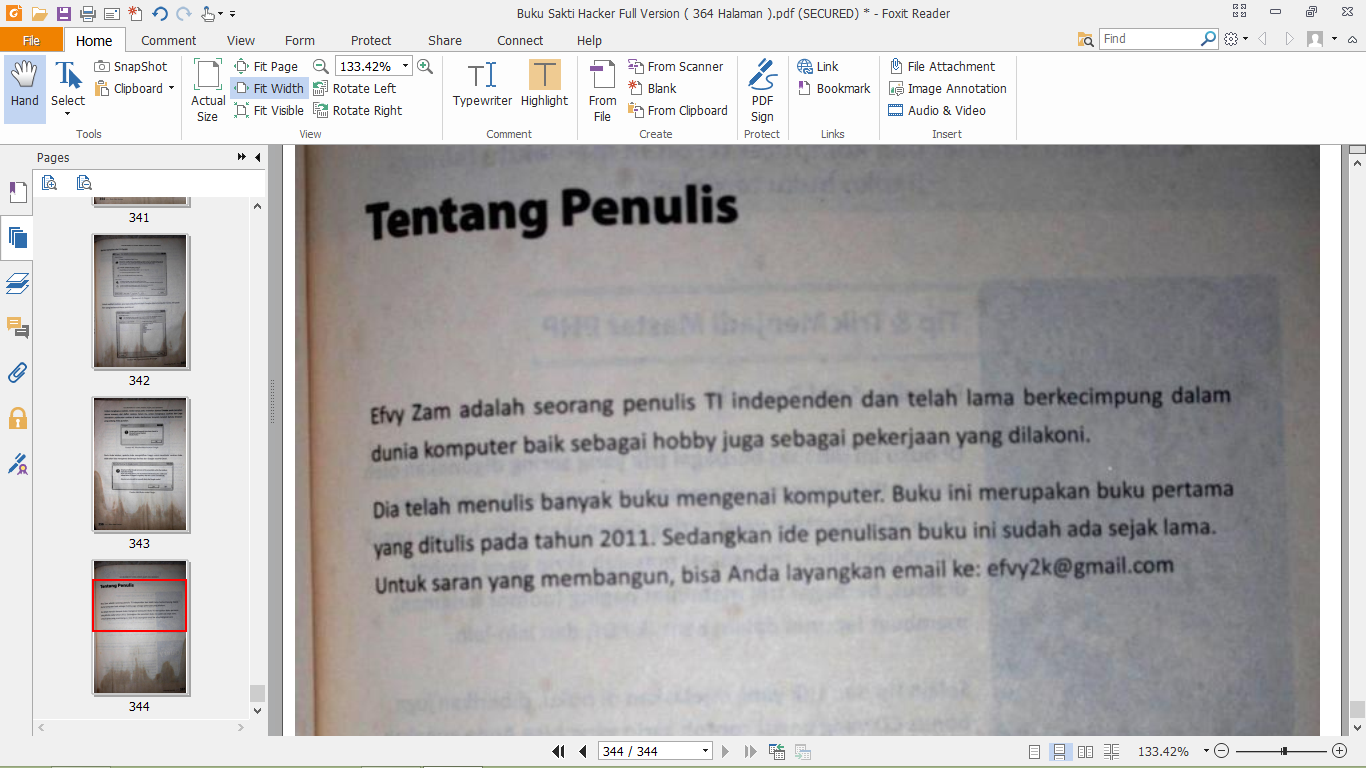Viewport: 1366px width, 768px height.
Task: Take a SnapShot of the page
Action: point(131,66)
